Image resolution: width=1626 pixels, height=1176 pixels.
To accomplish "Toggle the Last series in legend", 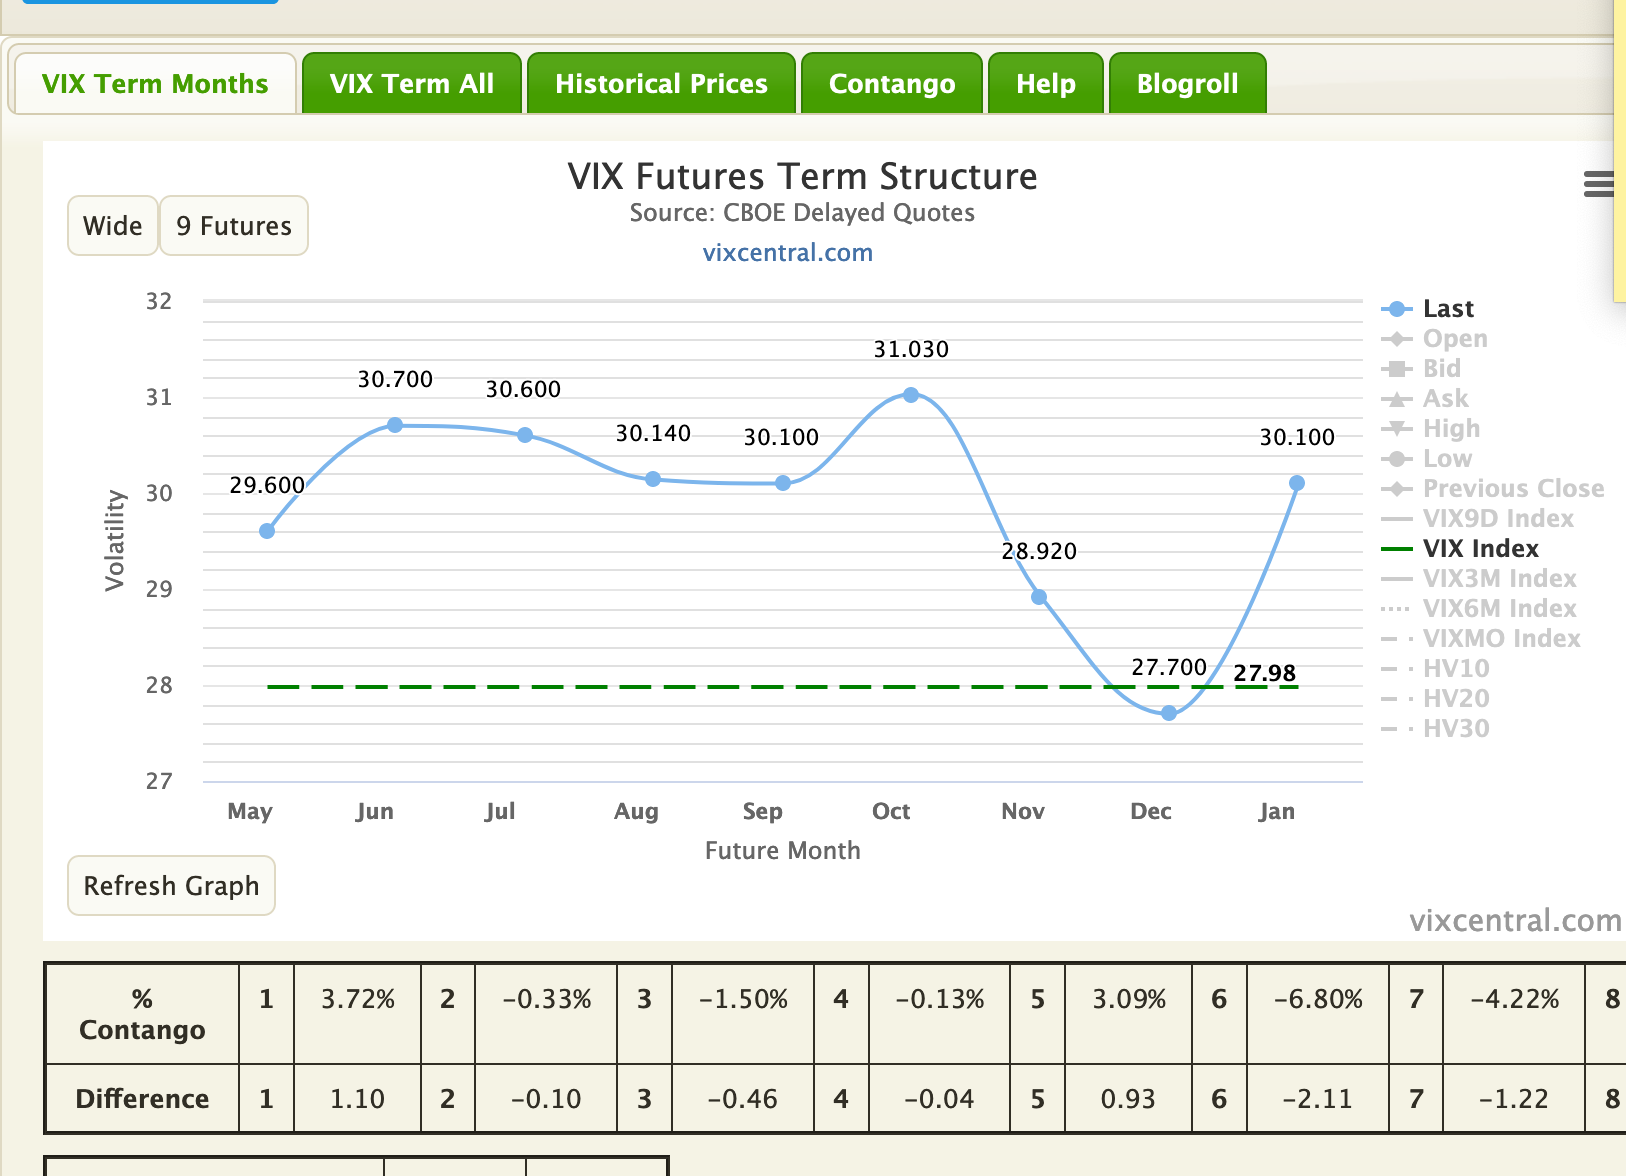I will [1428, 309].
